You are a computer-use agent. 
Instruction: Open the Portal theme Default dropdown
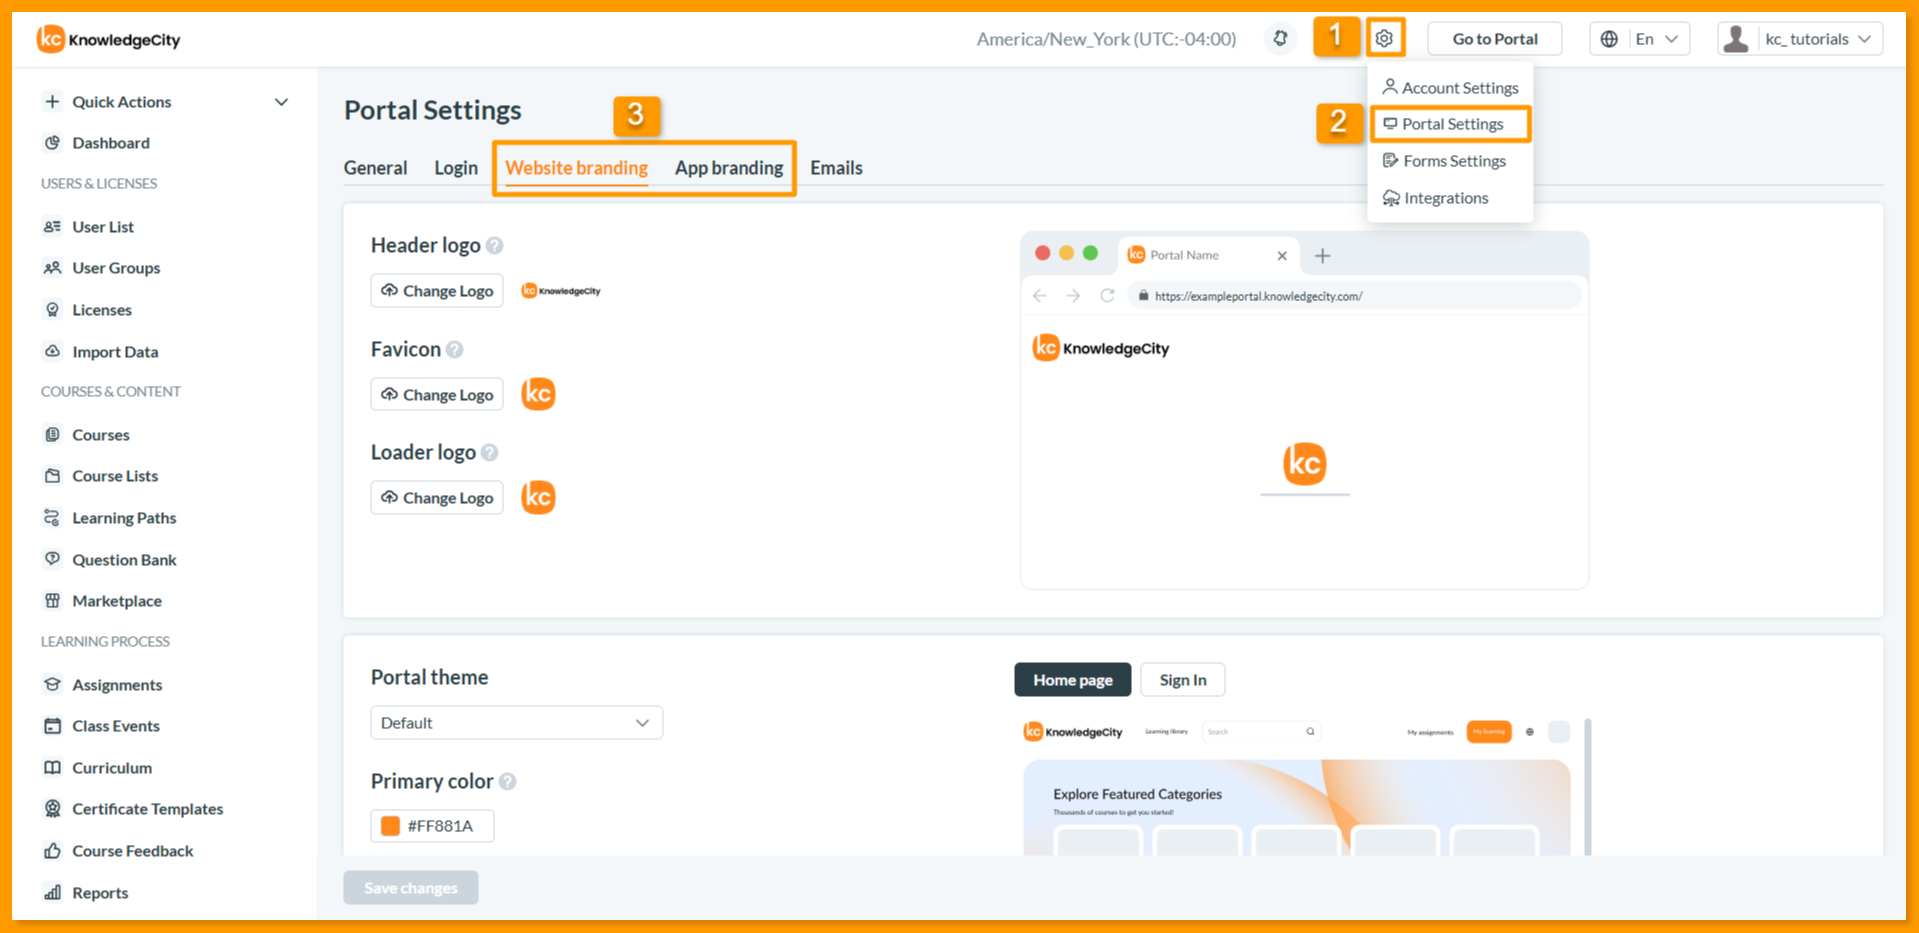(x=516, y=723)
